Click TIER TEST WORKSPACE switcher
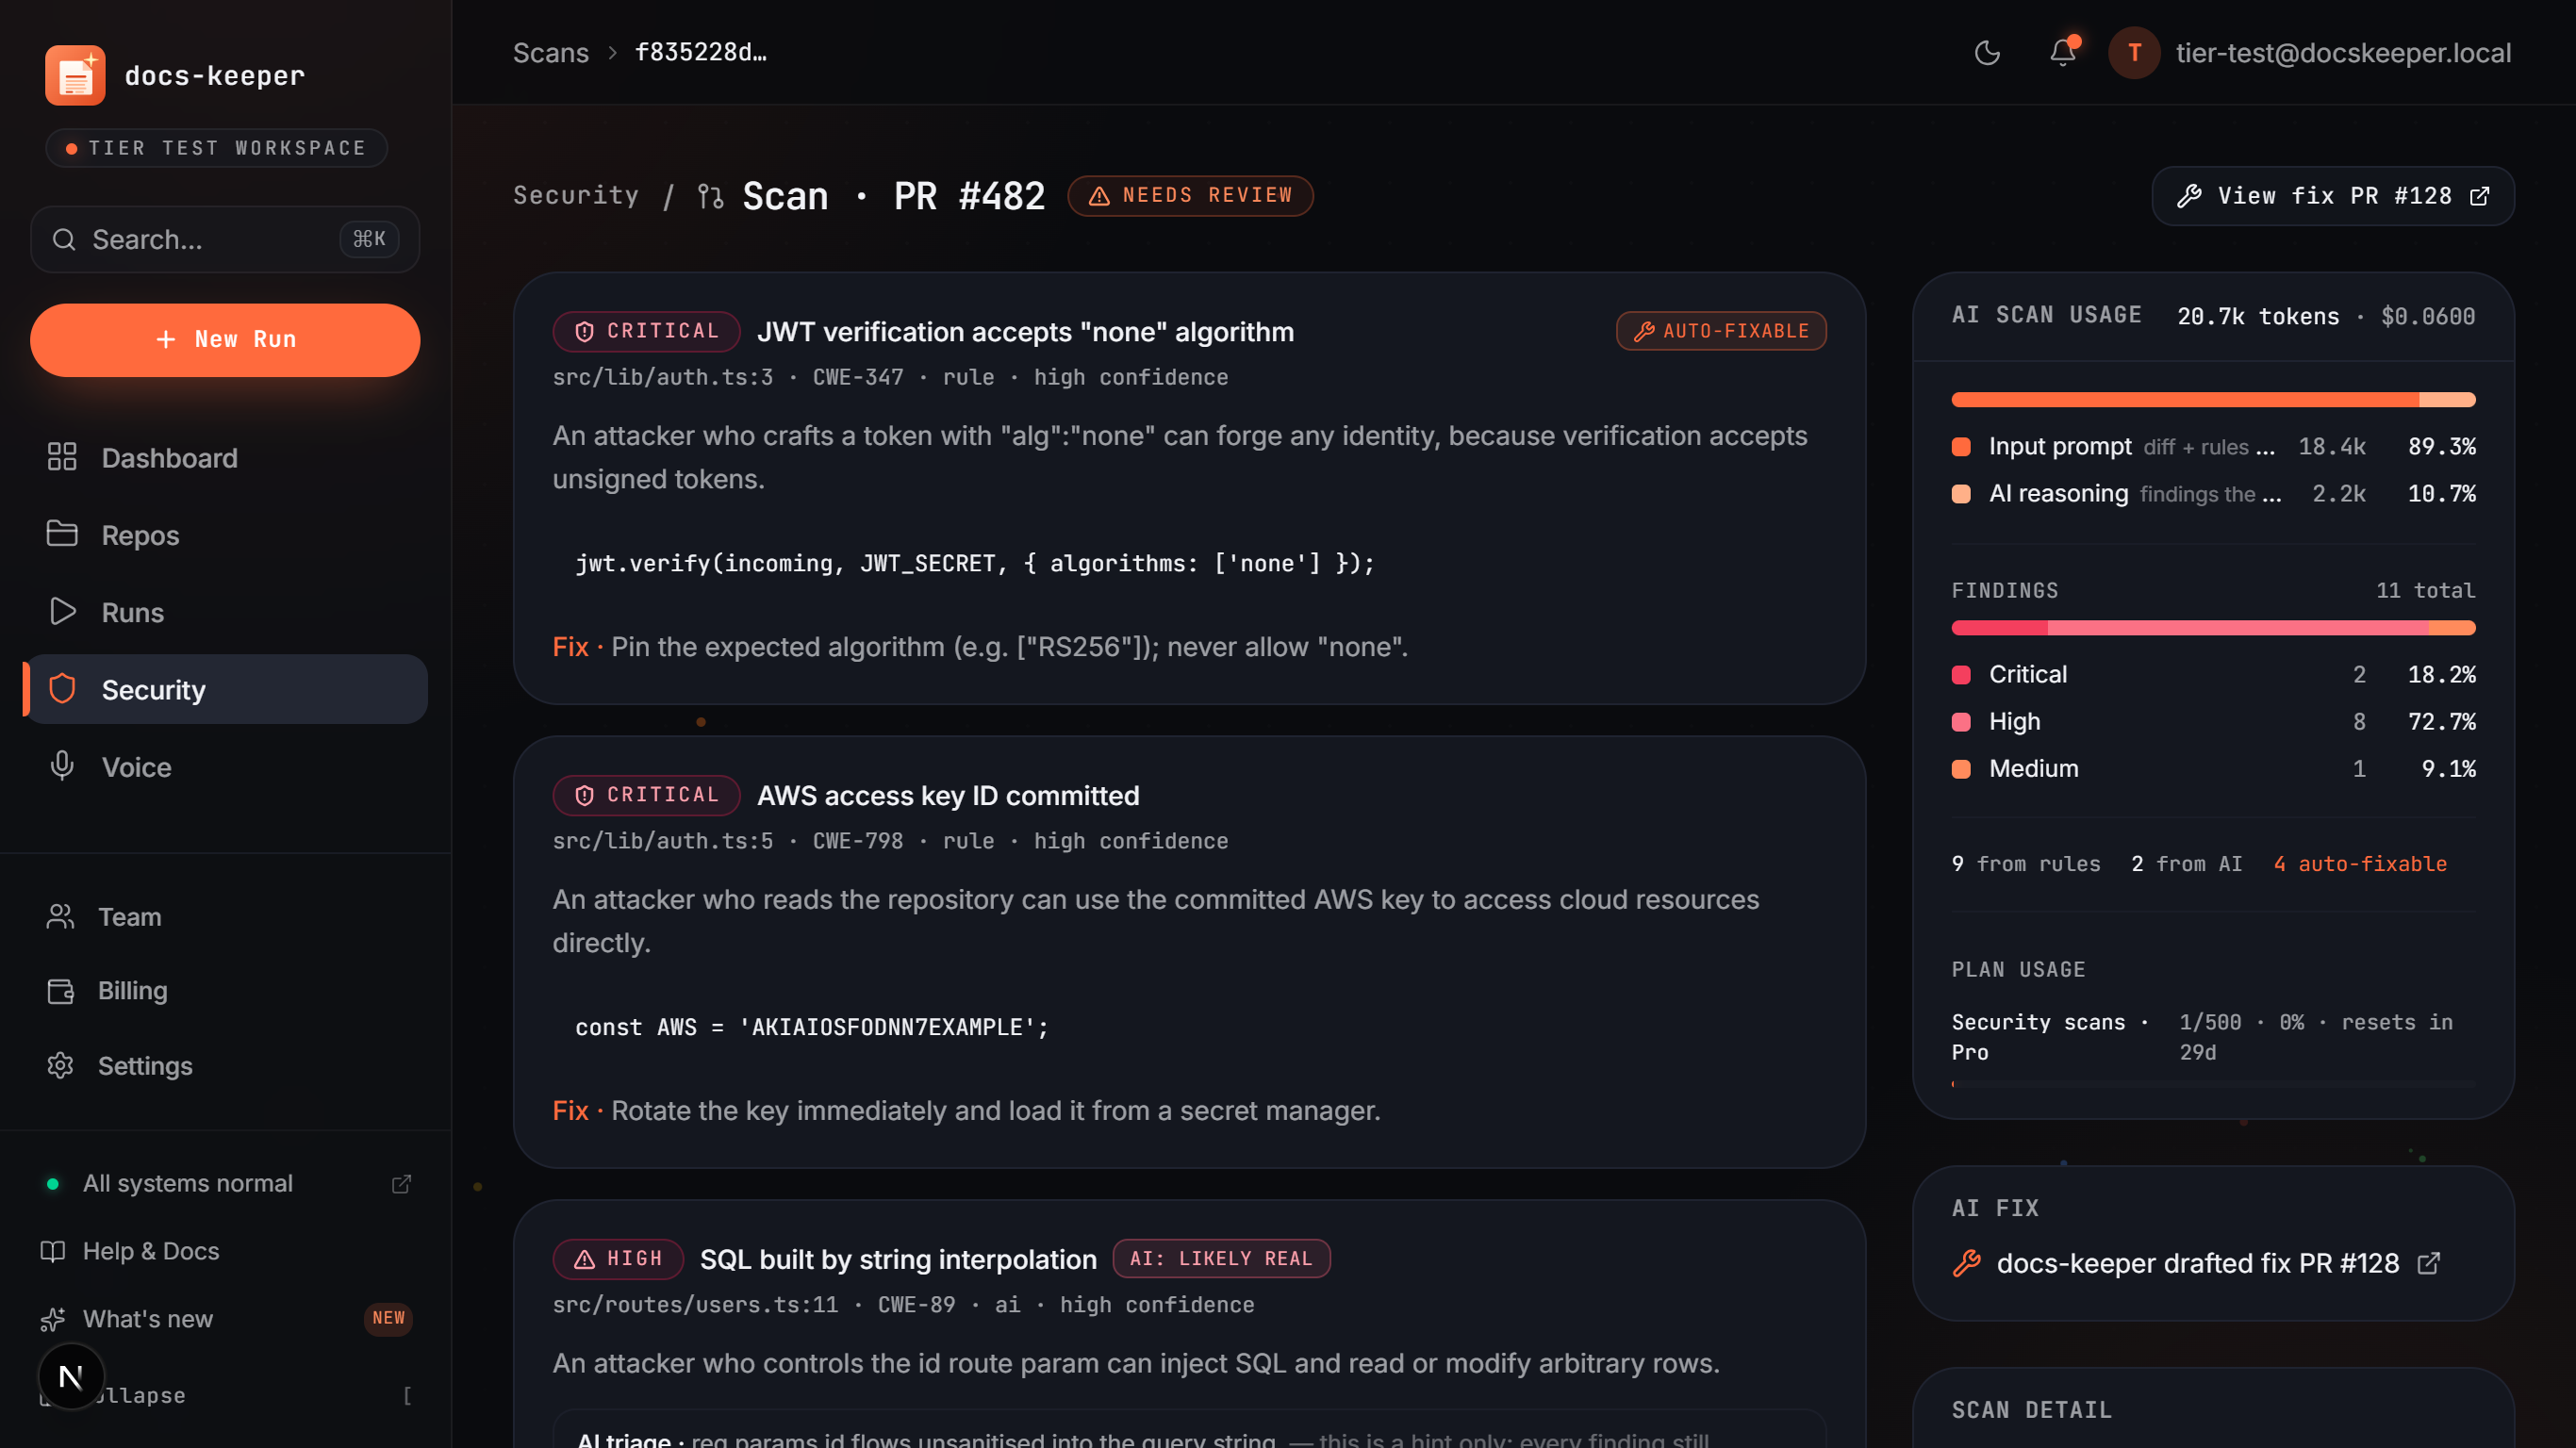This screenshot has height=1448, width=2576. pyautogui.click(x=216, y=149)
